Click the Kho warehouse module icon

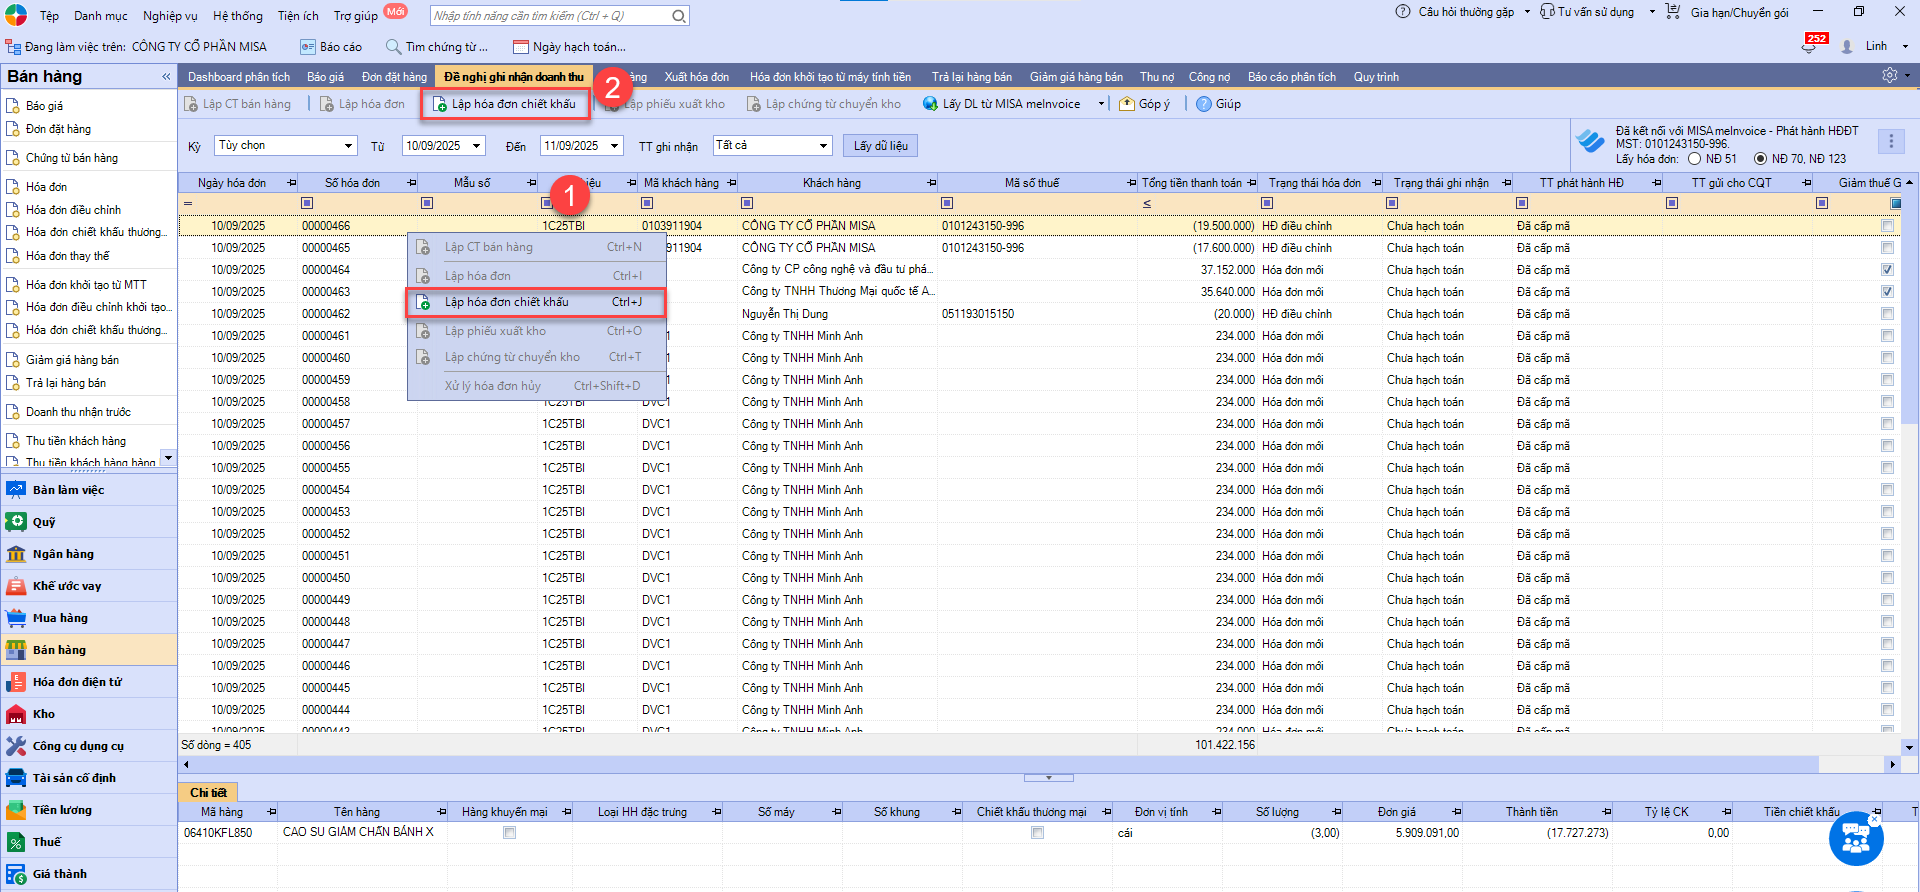16,714
